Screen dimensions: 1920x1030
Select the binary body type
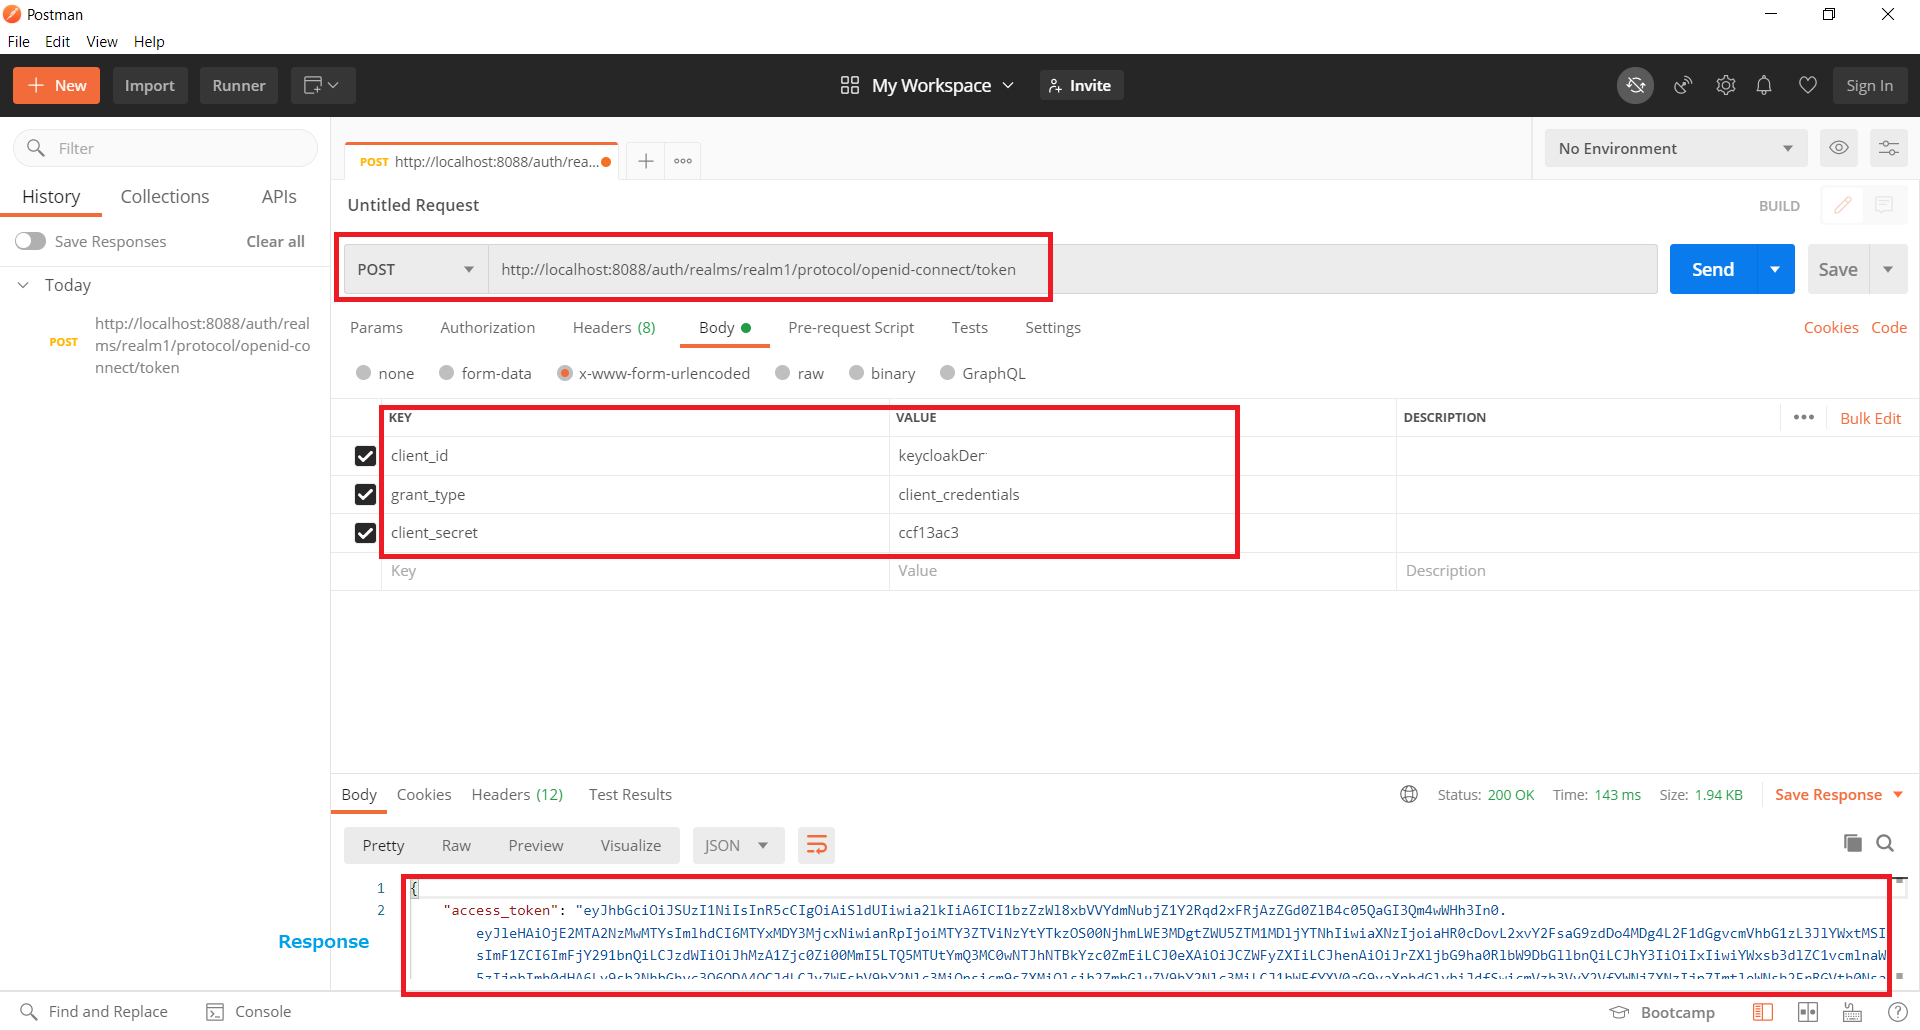[856, 373]
